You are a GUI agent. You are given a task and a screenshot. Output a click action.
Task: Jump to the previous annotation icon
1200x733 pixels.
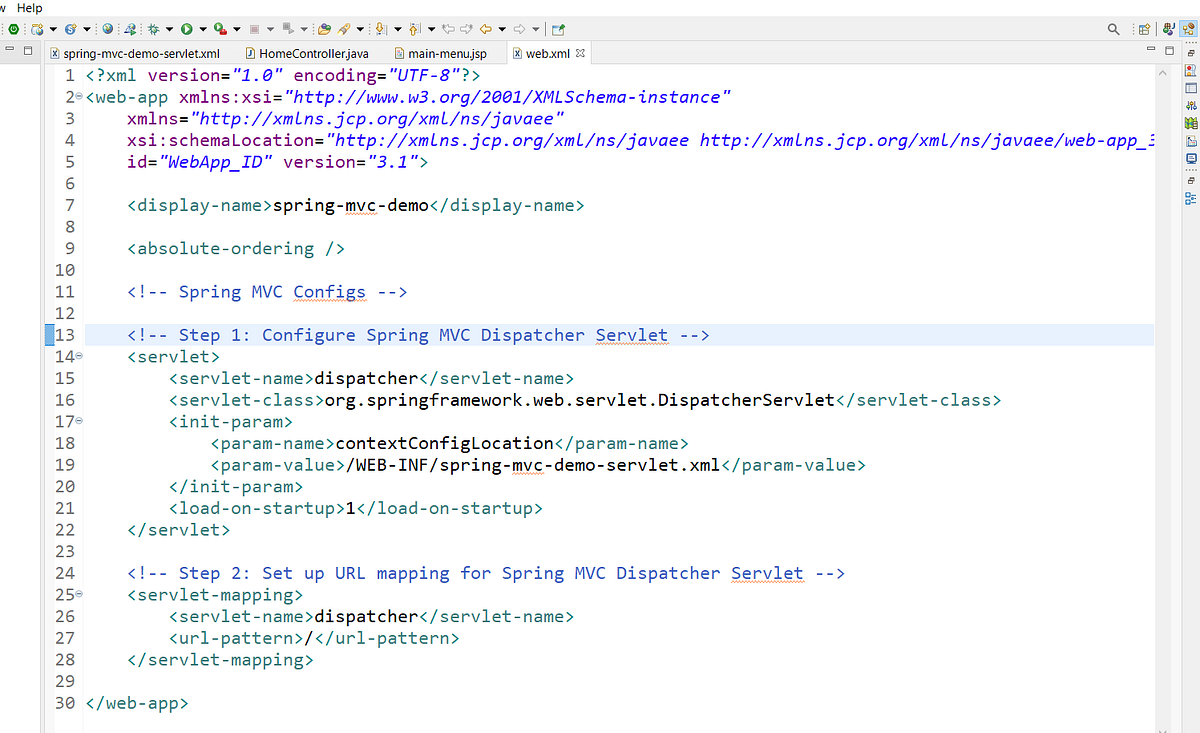414,29
